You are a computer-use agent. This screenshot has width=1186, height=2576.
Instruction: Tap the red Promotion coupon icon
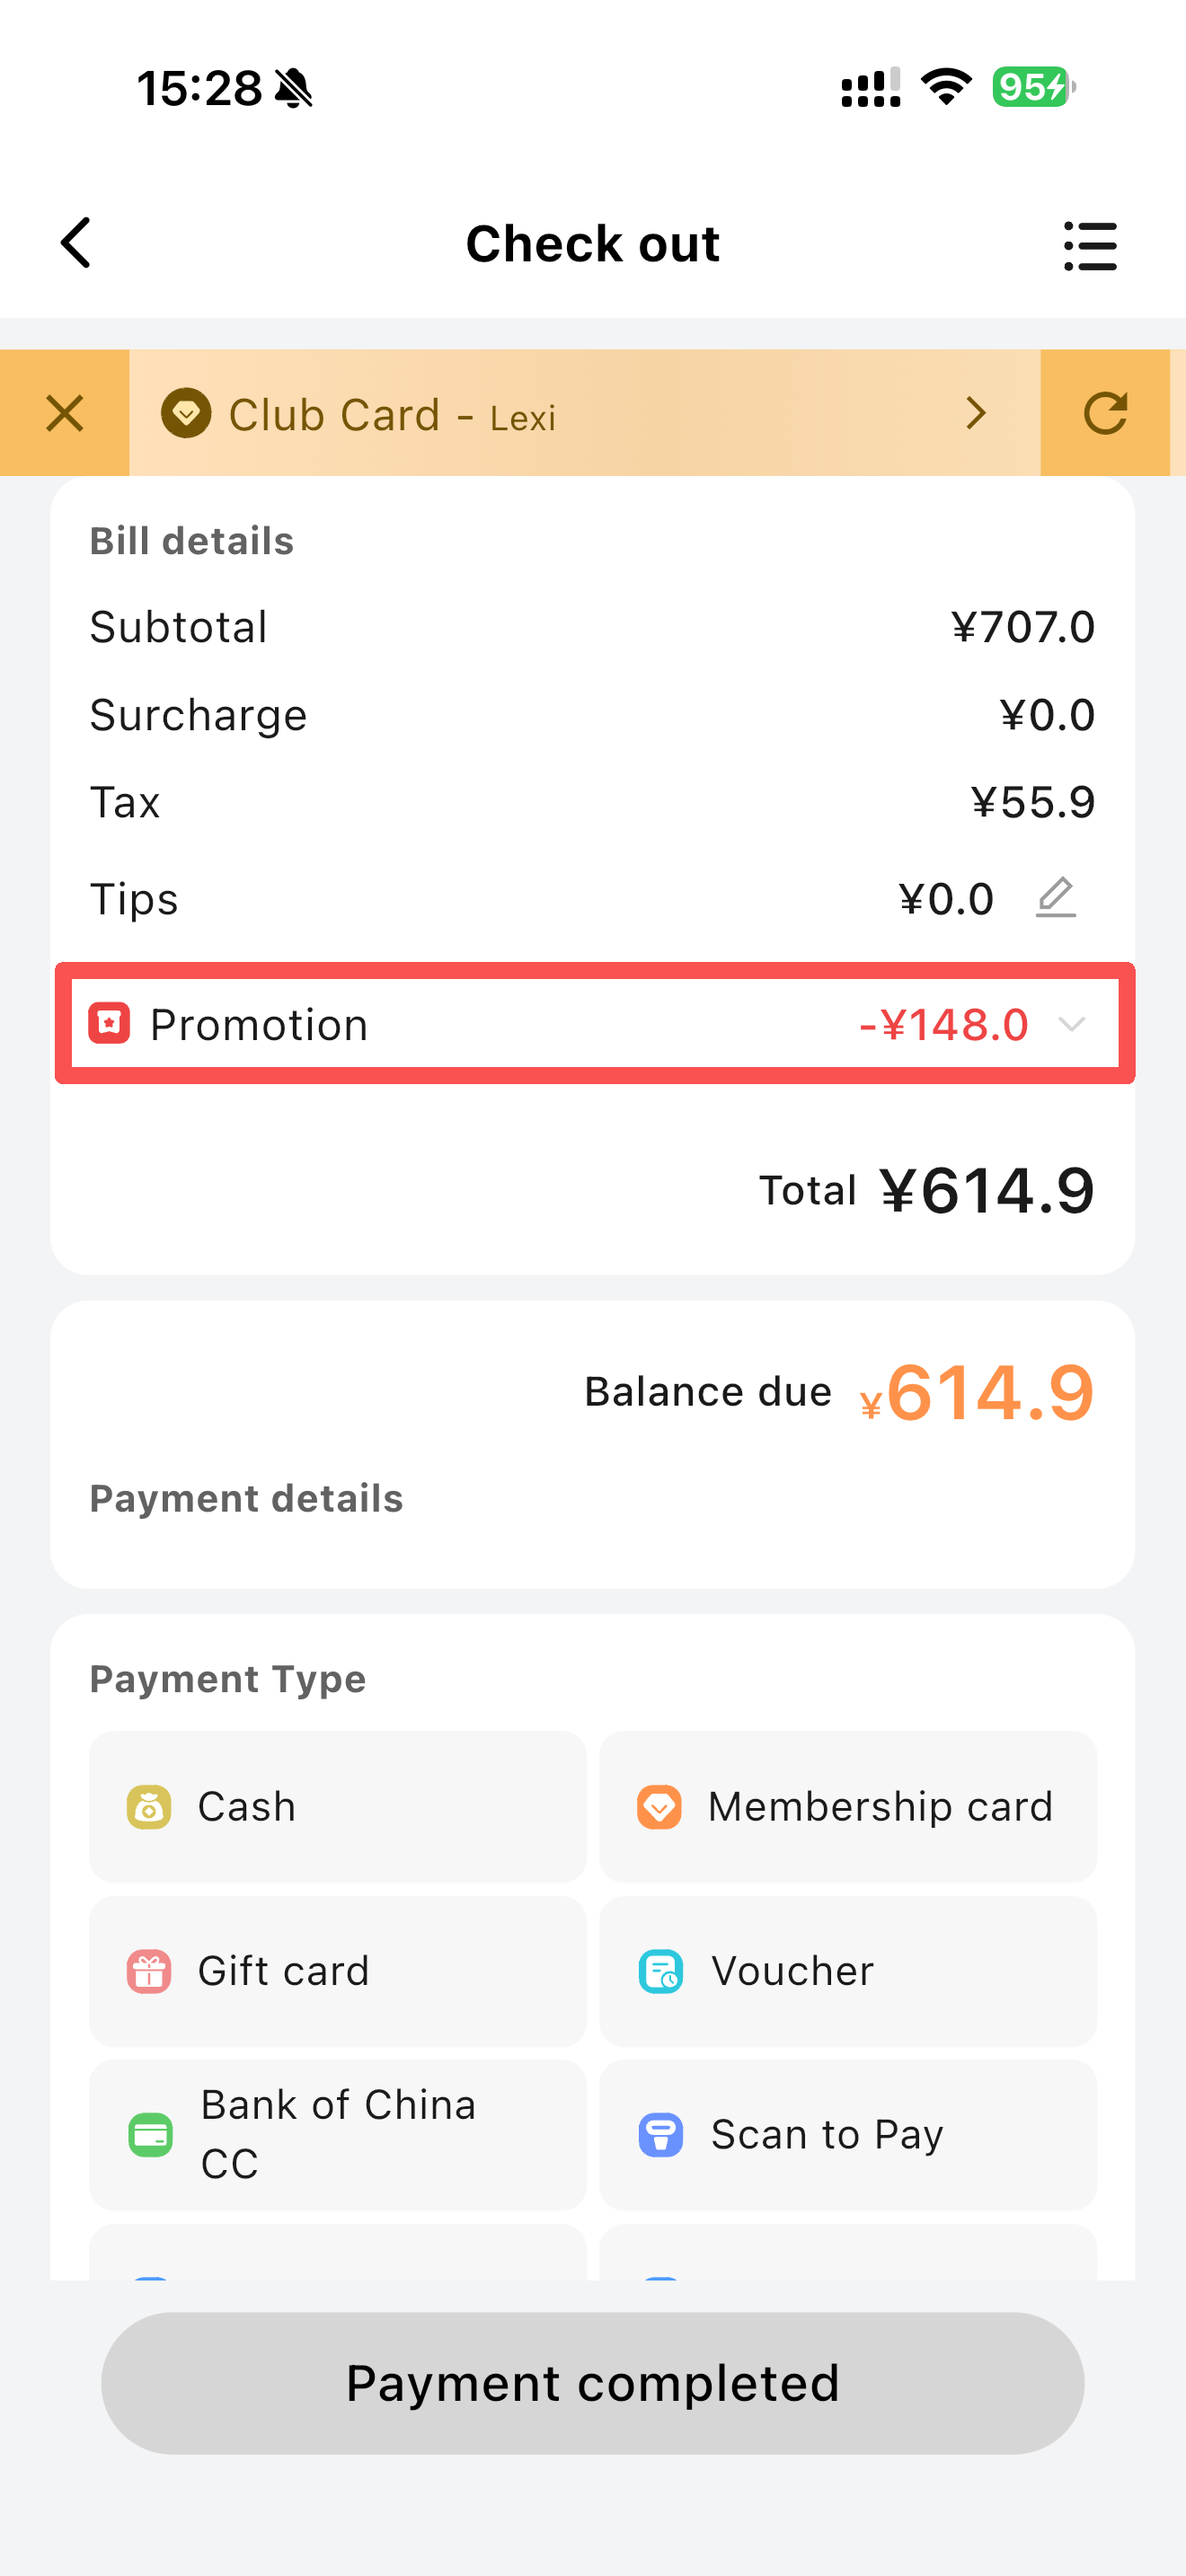coord(109,1023)
